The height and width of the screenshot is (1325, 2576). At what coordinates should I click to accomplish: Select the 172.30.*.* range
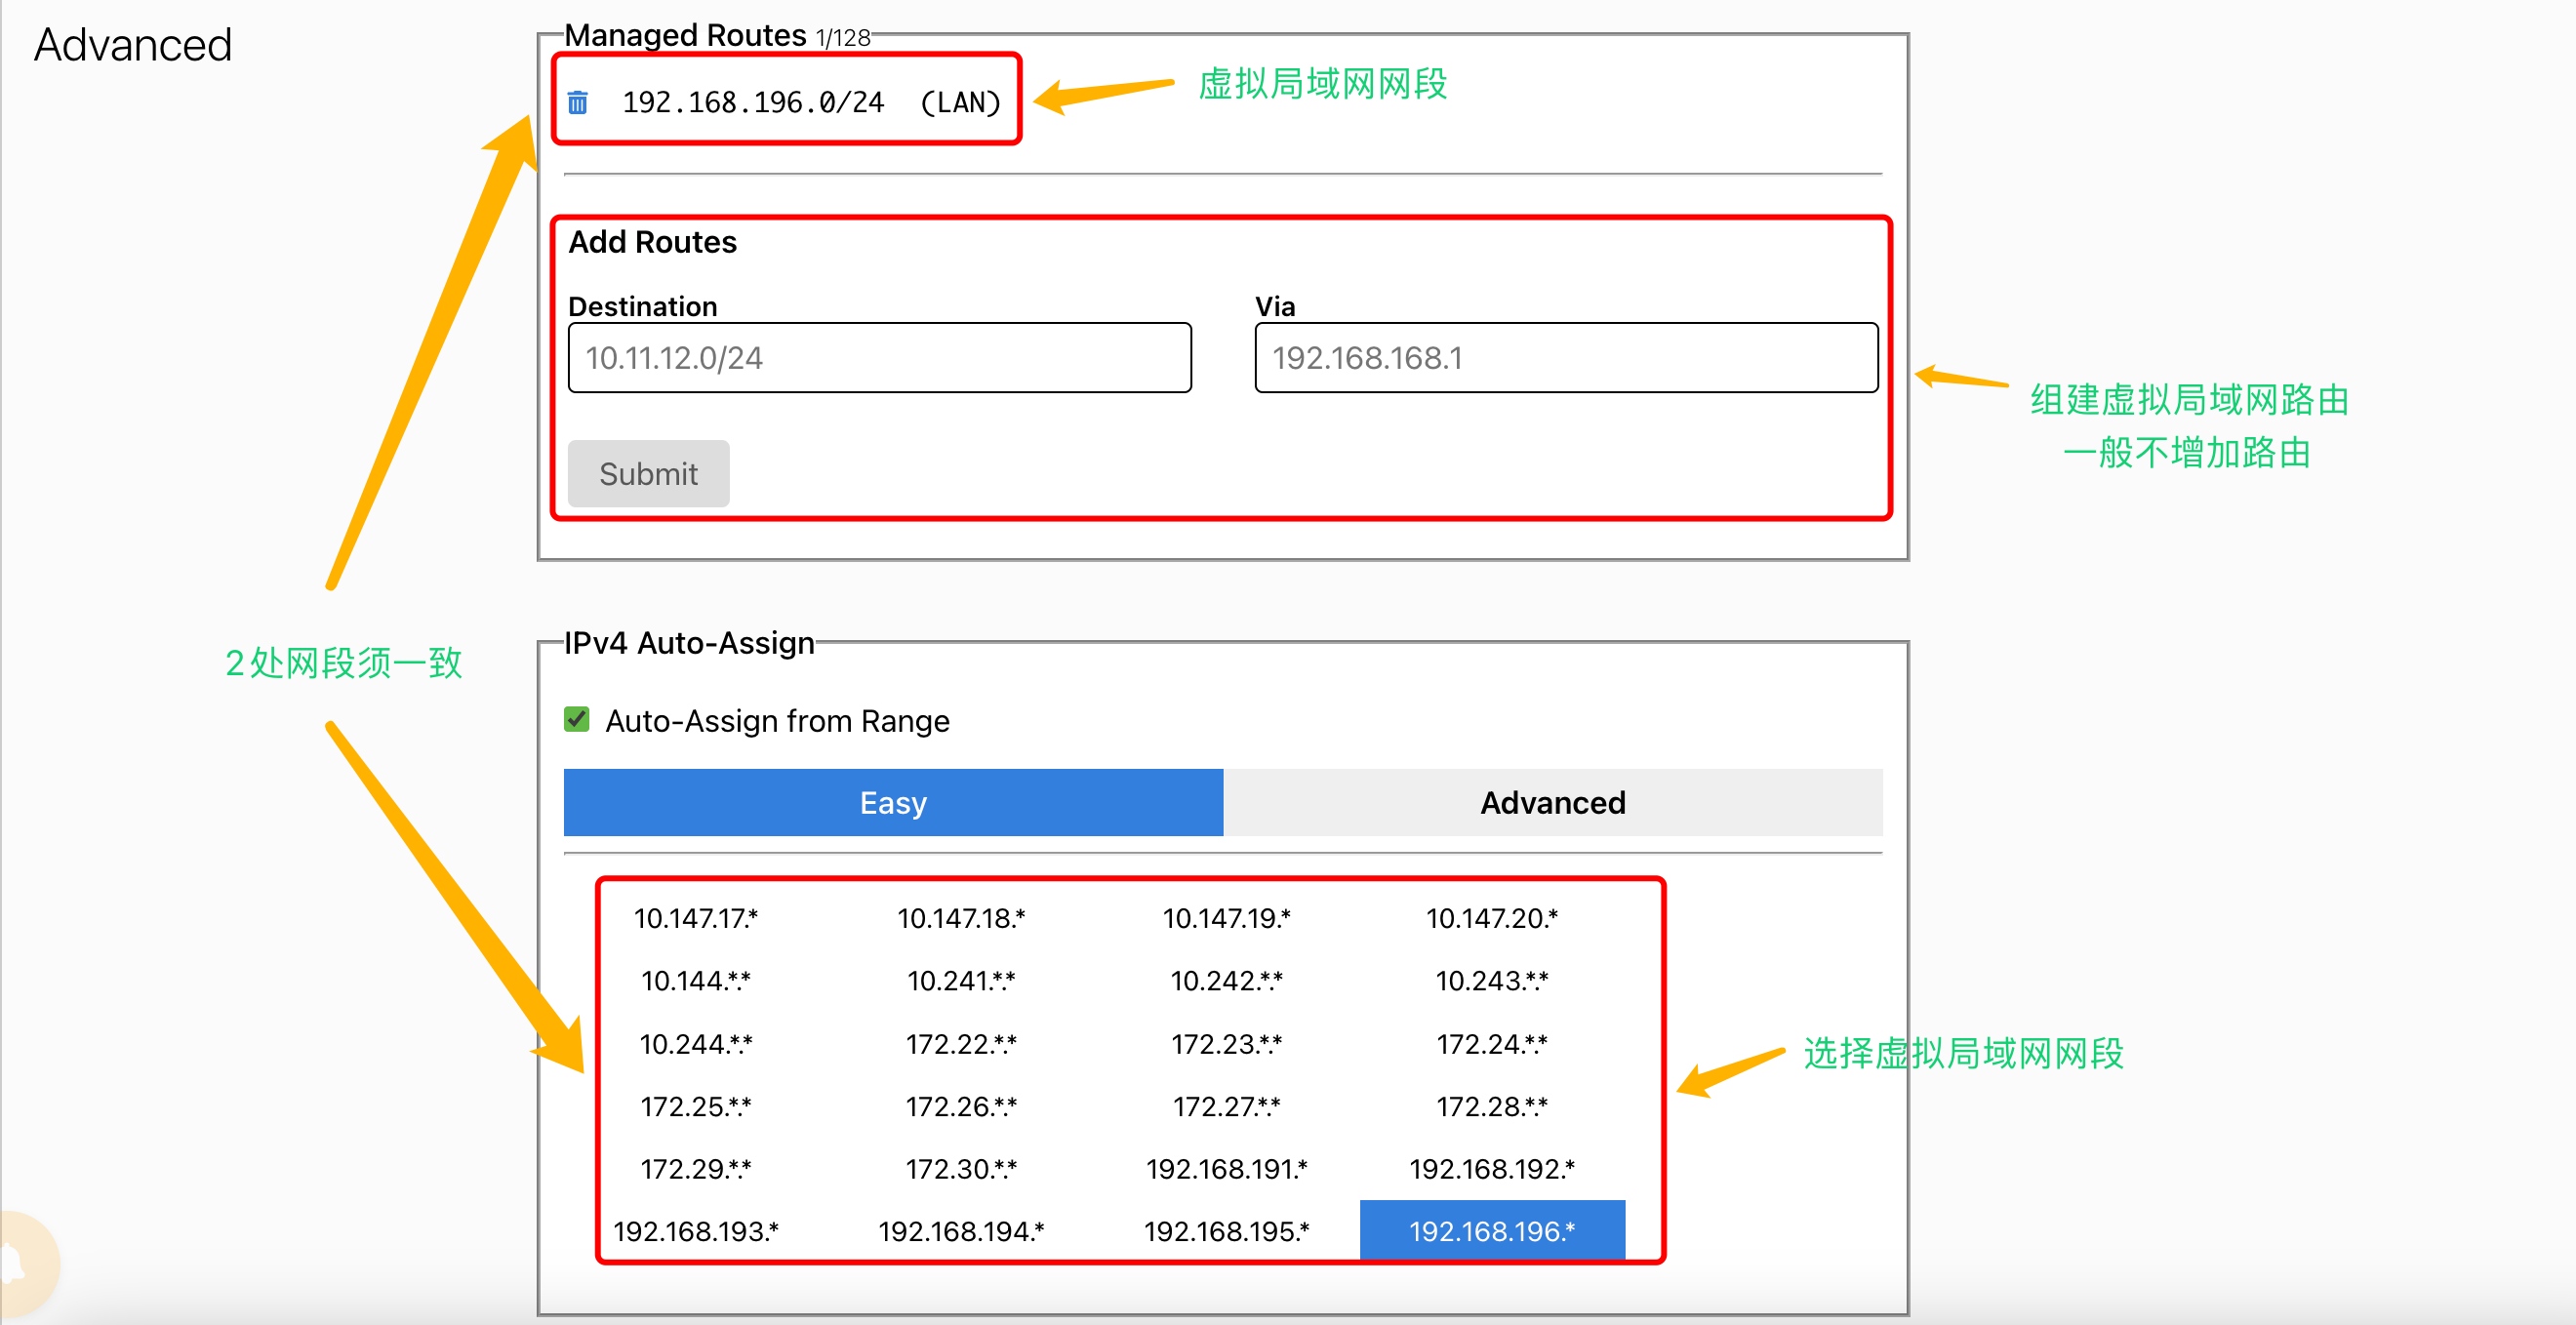[961, 1169]
